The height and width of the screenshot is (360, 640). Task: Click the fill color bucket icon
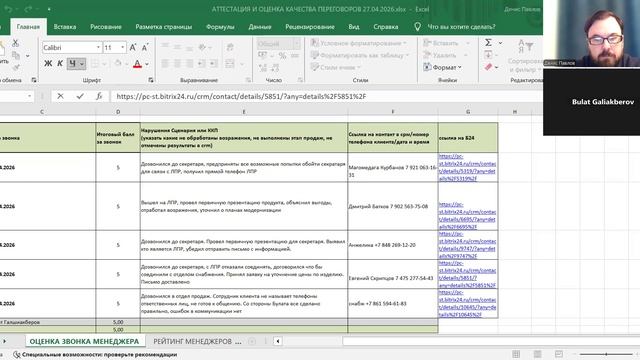coord(118,64)
